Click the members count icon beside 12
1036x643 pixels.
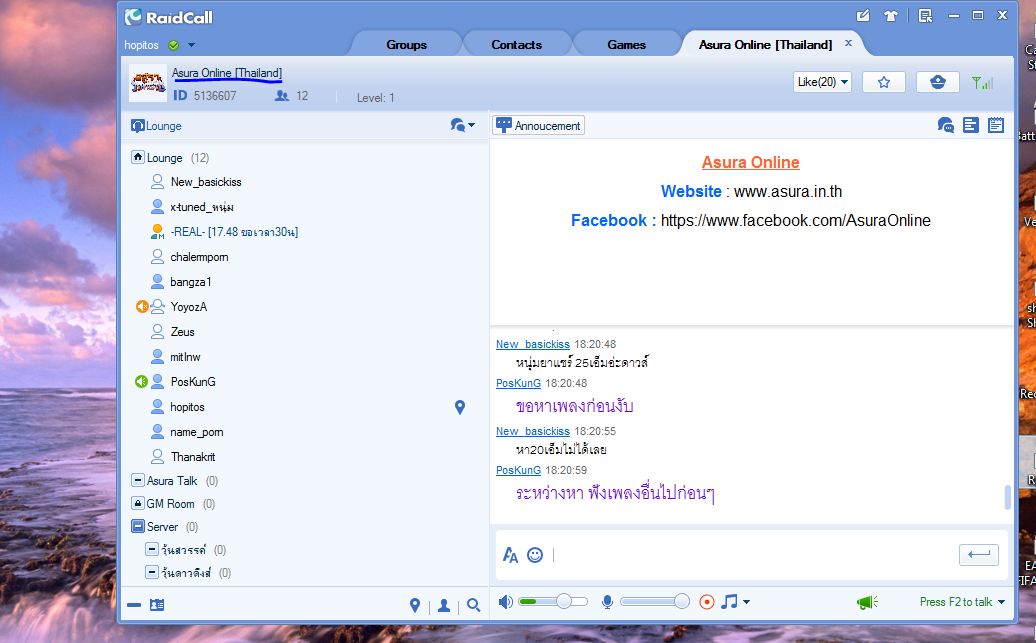282,96
